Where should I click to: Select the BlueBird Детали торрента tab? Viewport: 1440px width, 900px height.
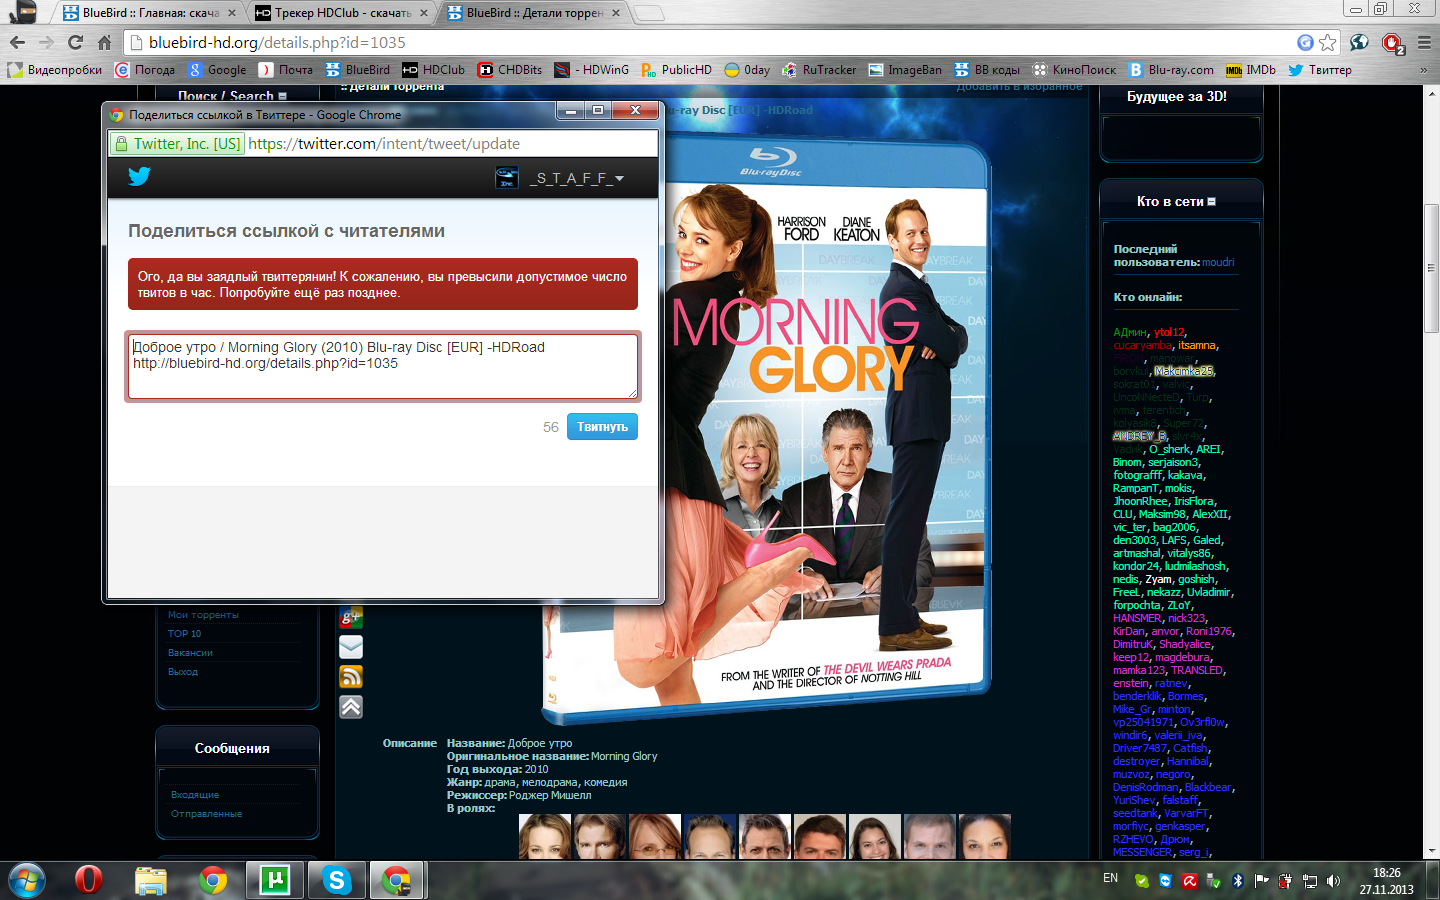[533, 13]
